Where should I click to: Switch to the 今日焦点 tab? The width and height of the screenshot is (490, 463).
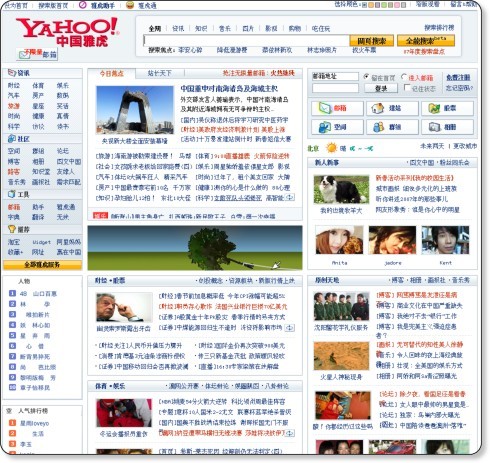(112, 73)
